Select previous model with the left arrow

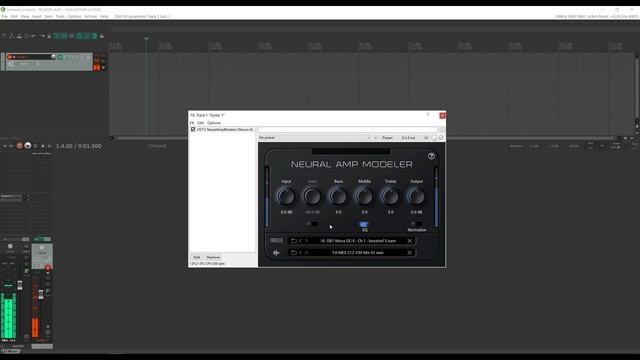pyautogui.click(x=300, y=241)
